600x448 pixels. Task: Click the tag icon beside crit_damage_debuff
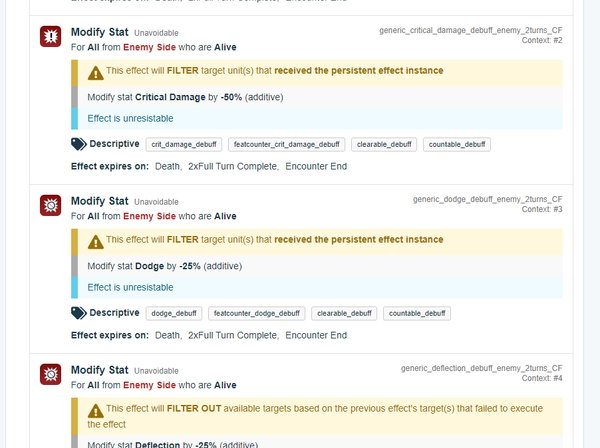click(79, 144)
